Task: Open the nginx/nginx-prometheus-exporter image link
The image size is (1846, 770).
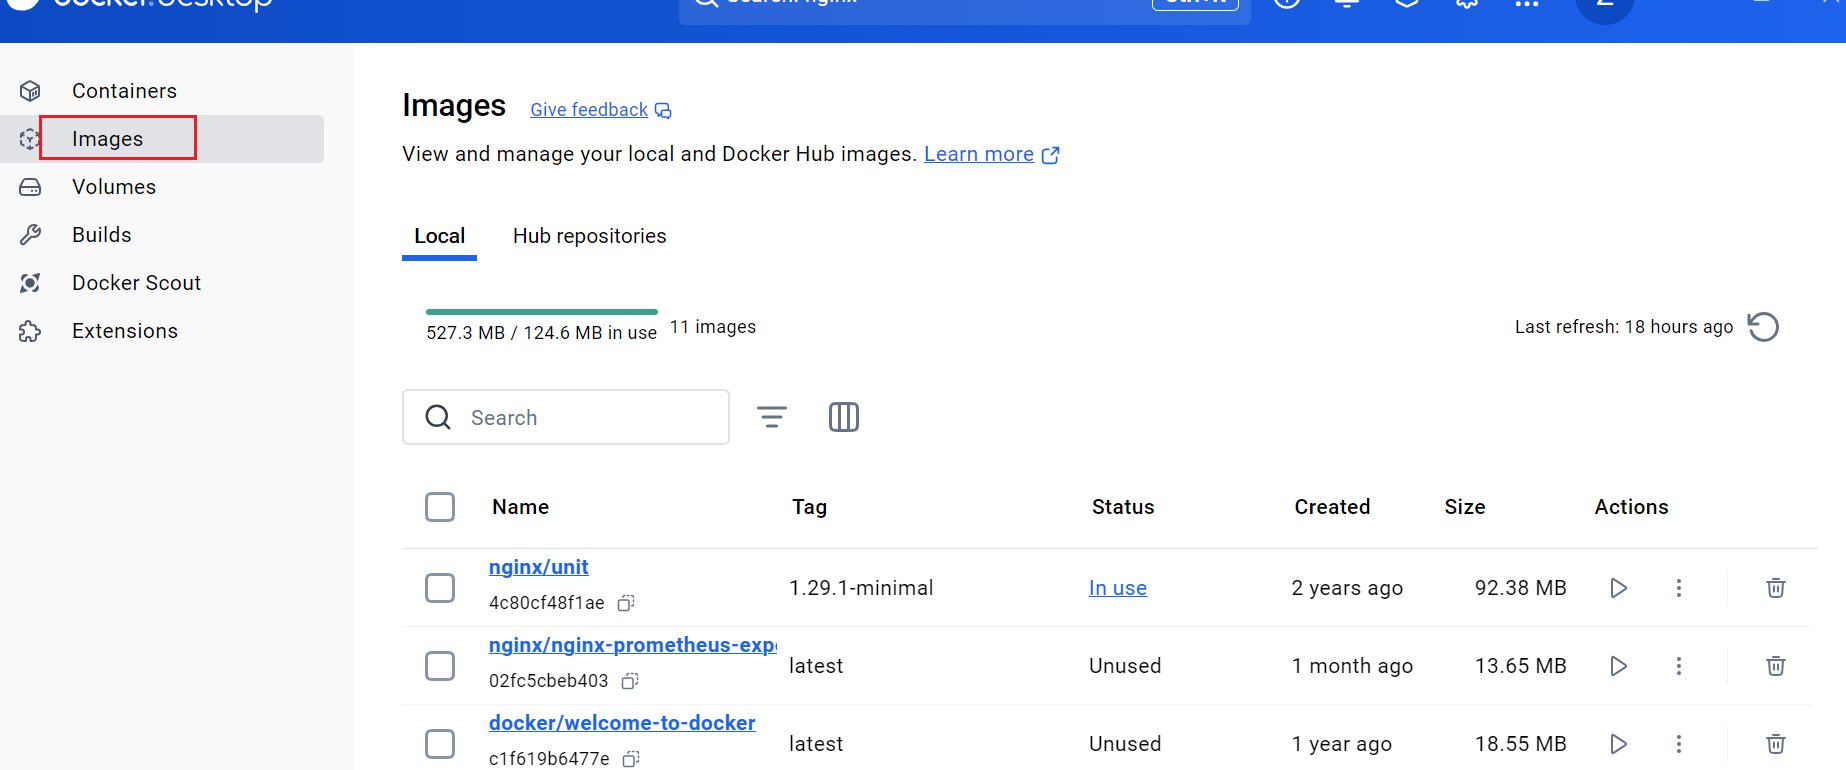Action: (x=632, y=645)
